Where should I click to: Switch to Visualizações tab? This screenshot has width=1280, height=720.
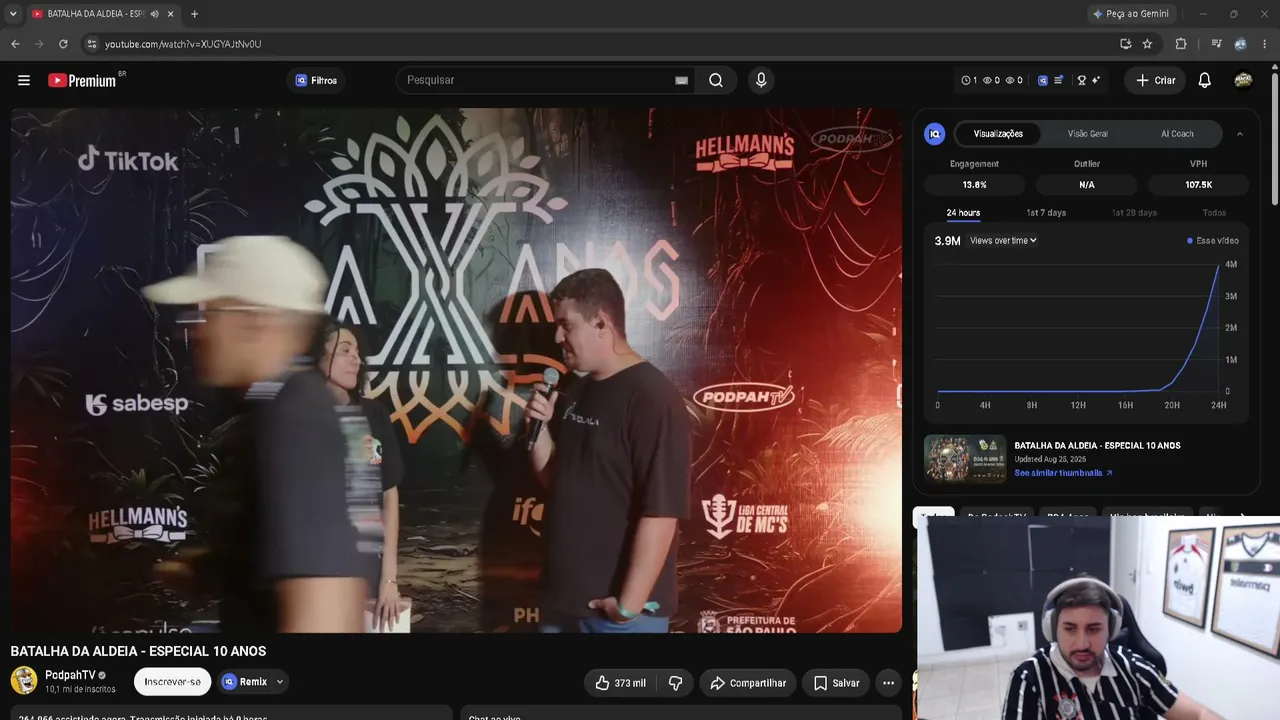pyautogui.click(x=998, y=134)
